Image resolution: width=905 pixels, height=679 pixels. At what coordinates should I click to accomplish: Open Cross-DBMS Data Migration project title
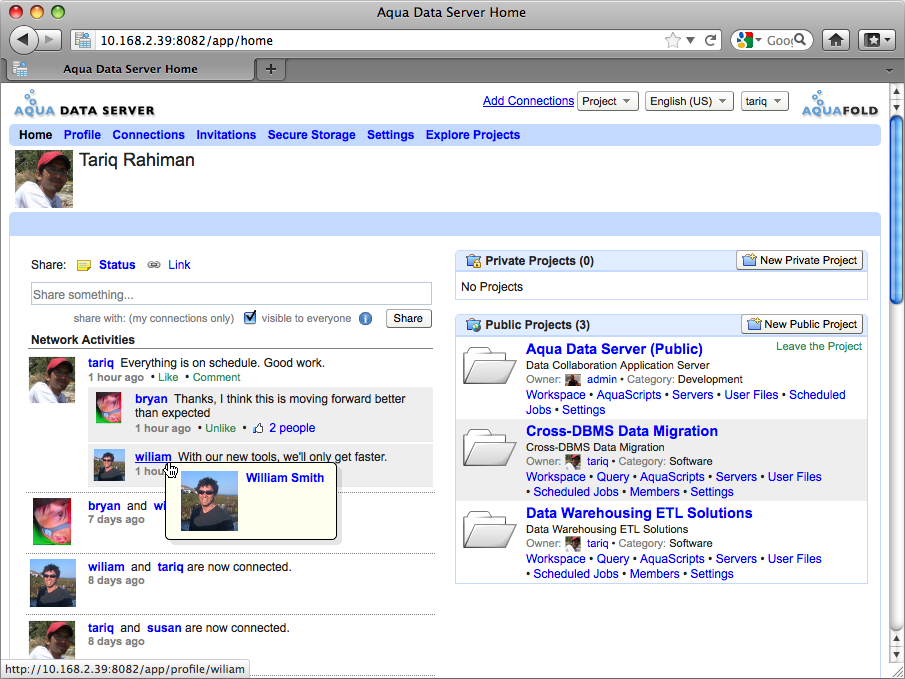pyautogui.click(x=622, y=431)
